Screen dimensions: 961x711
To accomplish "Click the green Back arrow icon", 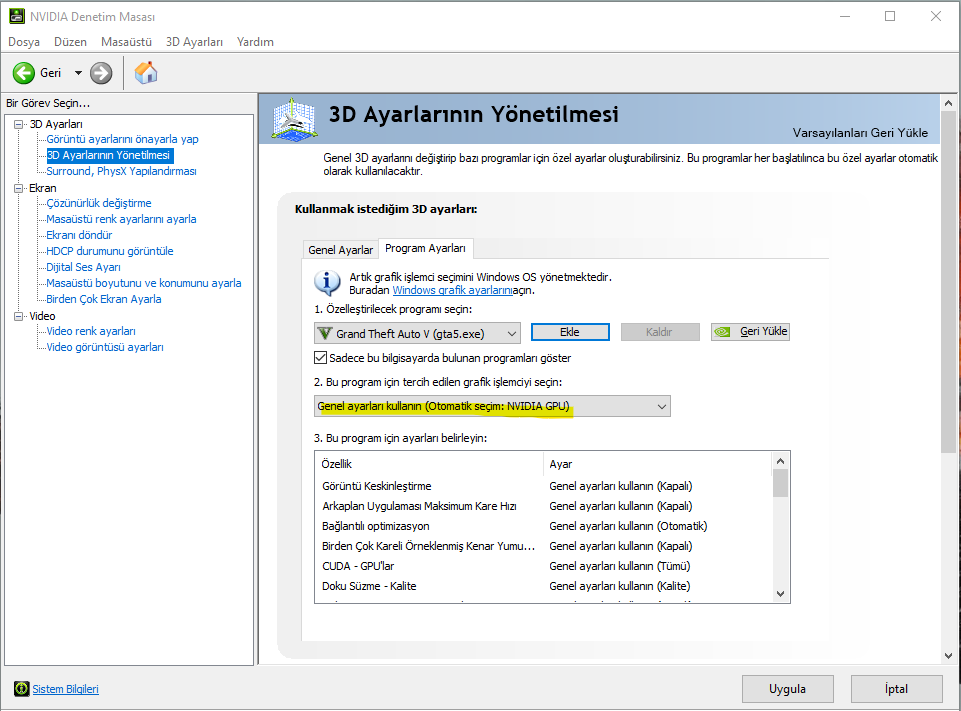I will (x=24, y=73).
